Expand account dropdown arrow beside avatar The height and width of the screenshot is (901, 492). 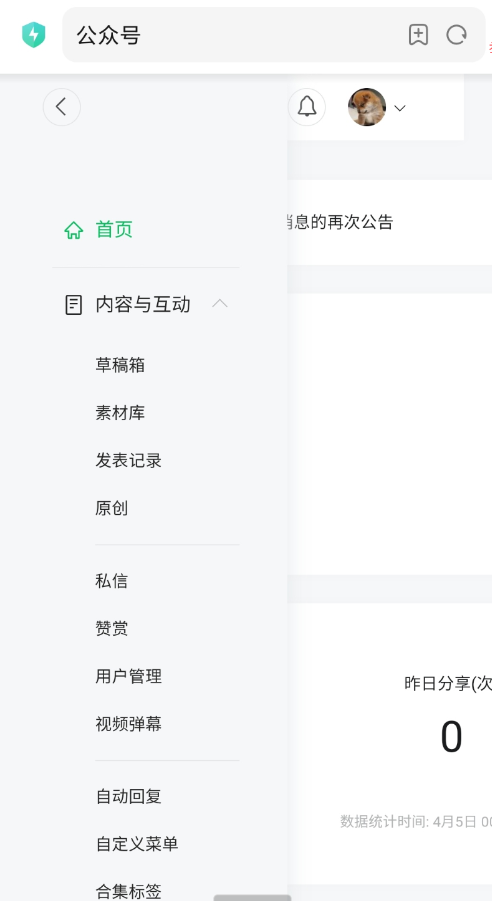pyautogui.click(x=400, y=108)
